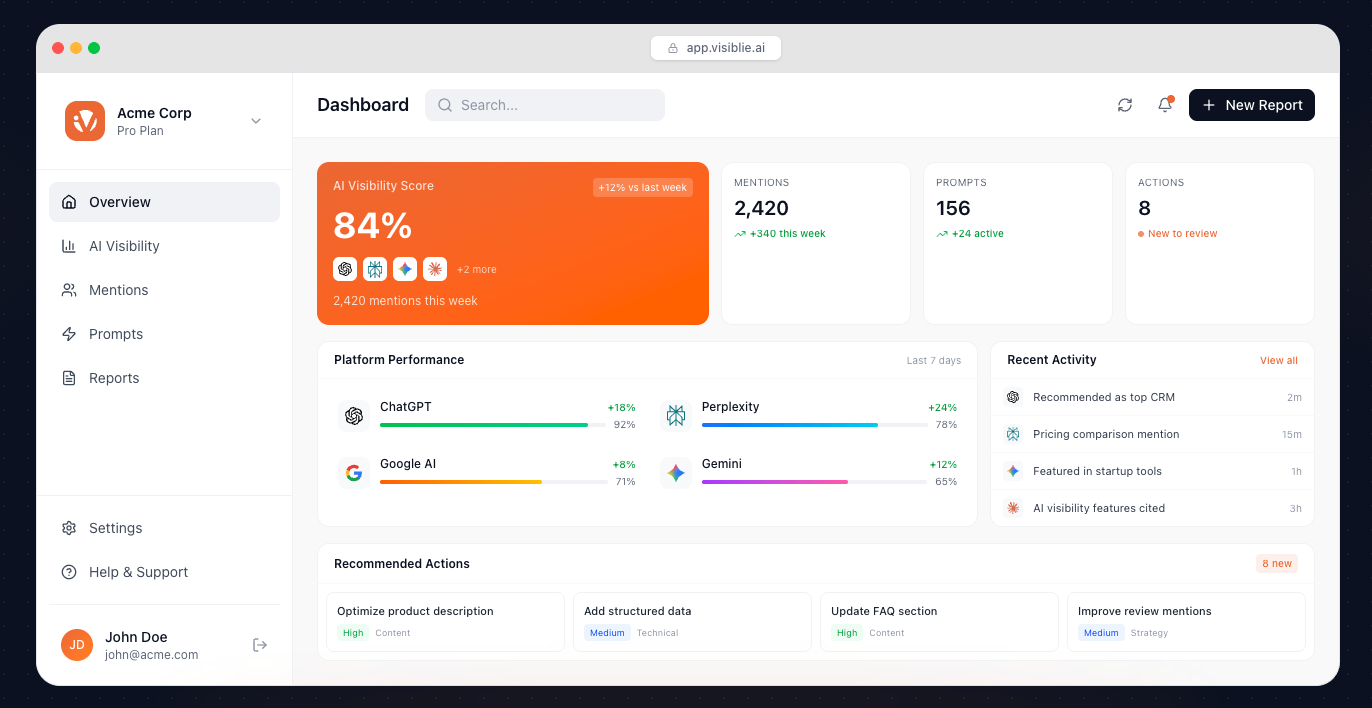Viewport: 1372px width, 708px height.
Task: Click the ChatGPT icon in Platform Performance
Action: tap(353, 416)
